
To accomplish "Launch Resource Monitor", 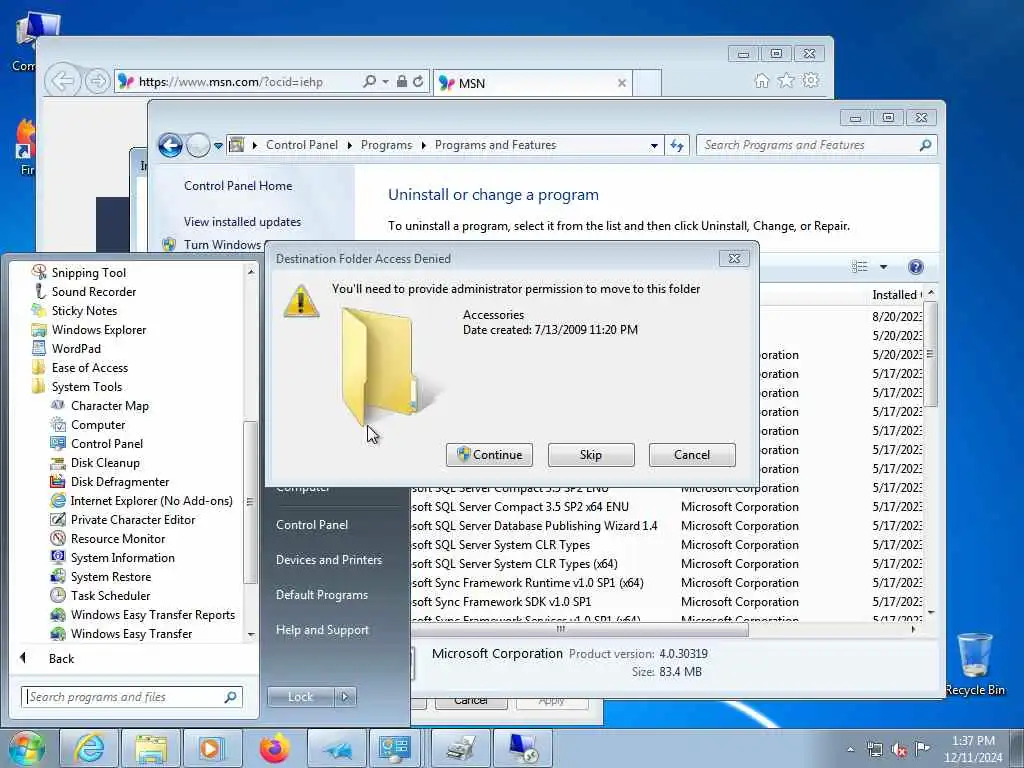I will pyautogui.click(x=118, y=538).
